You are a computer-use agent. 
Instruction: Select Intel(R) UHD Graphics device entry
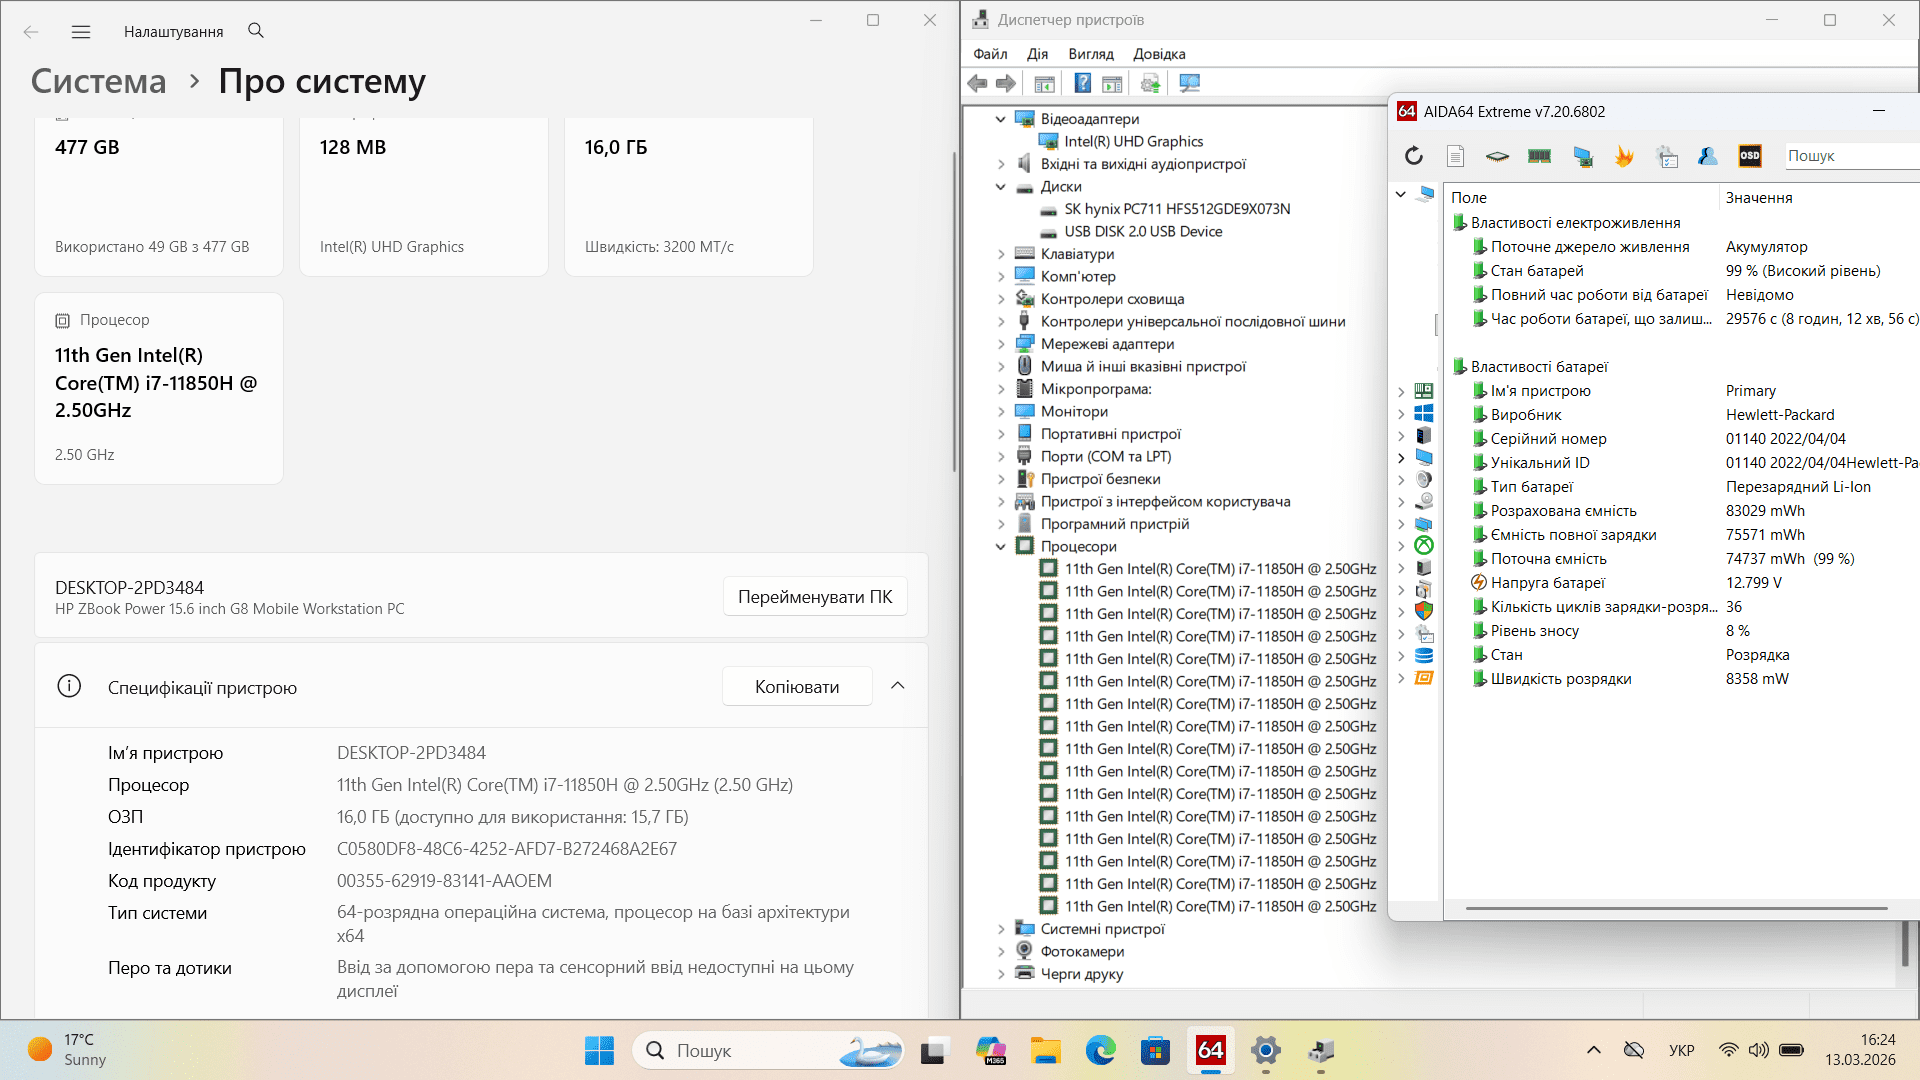pyautogui.click(x=1133, y=142)
